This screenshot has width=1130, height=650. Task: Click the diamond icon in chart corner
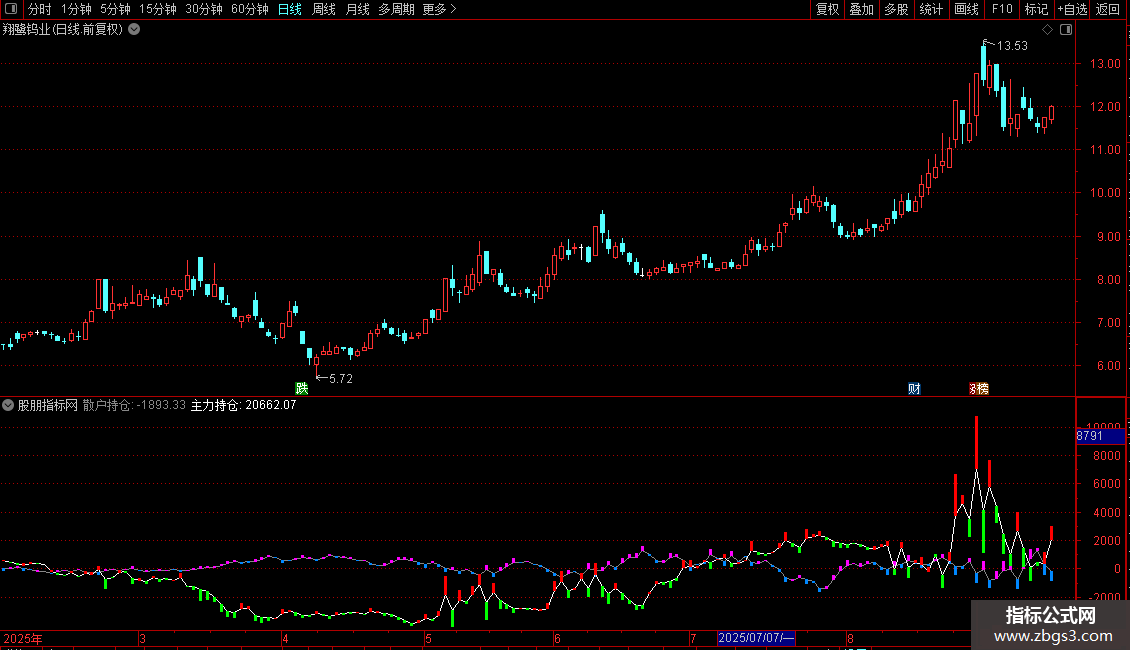[x=1047, y=30]
